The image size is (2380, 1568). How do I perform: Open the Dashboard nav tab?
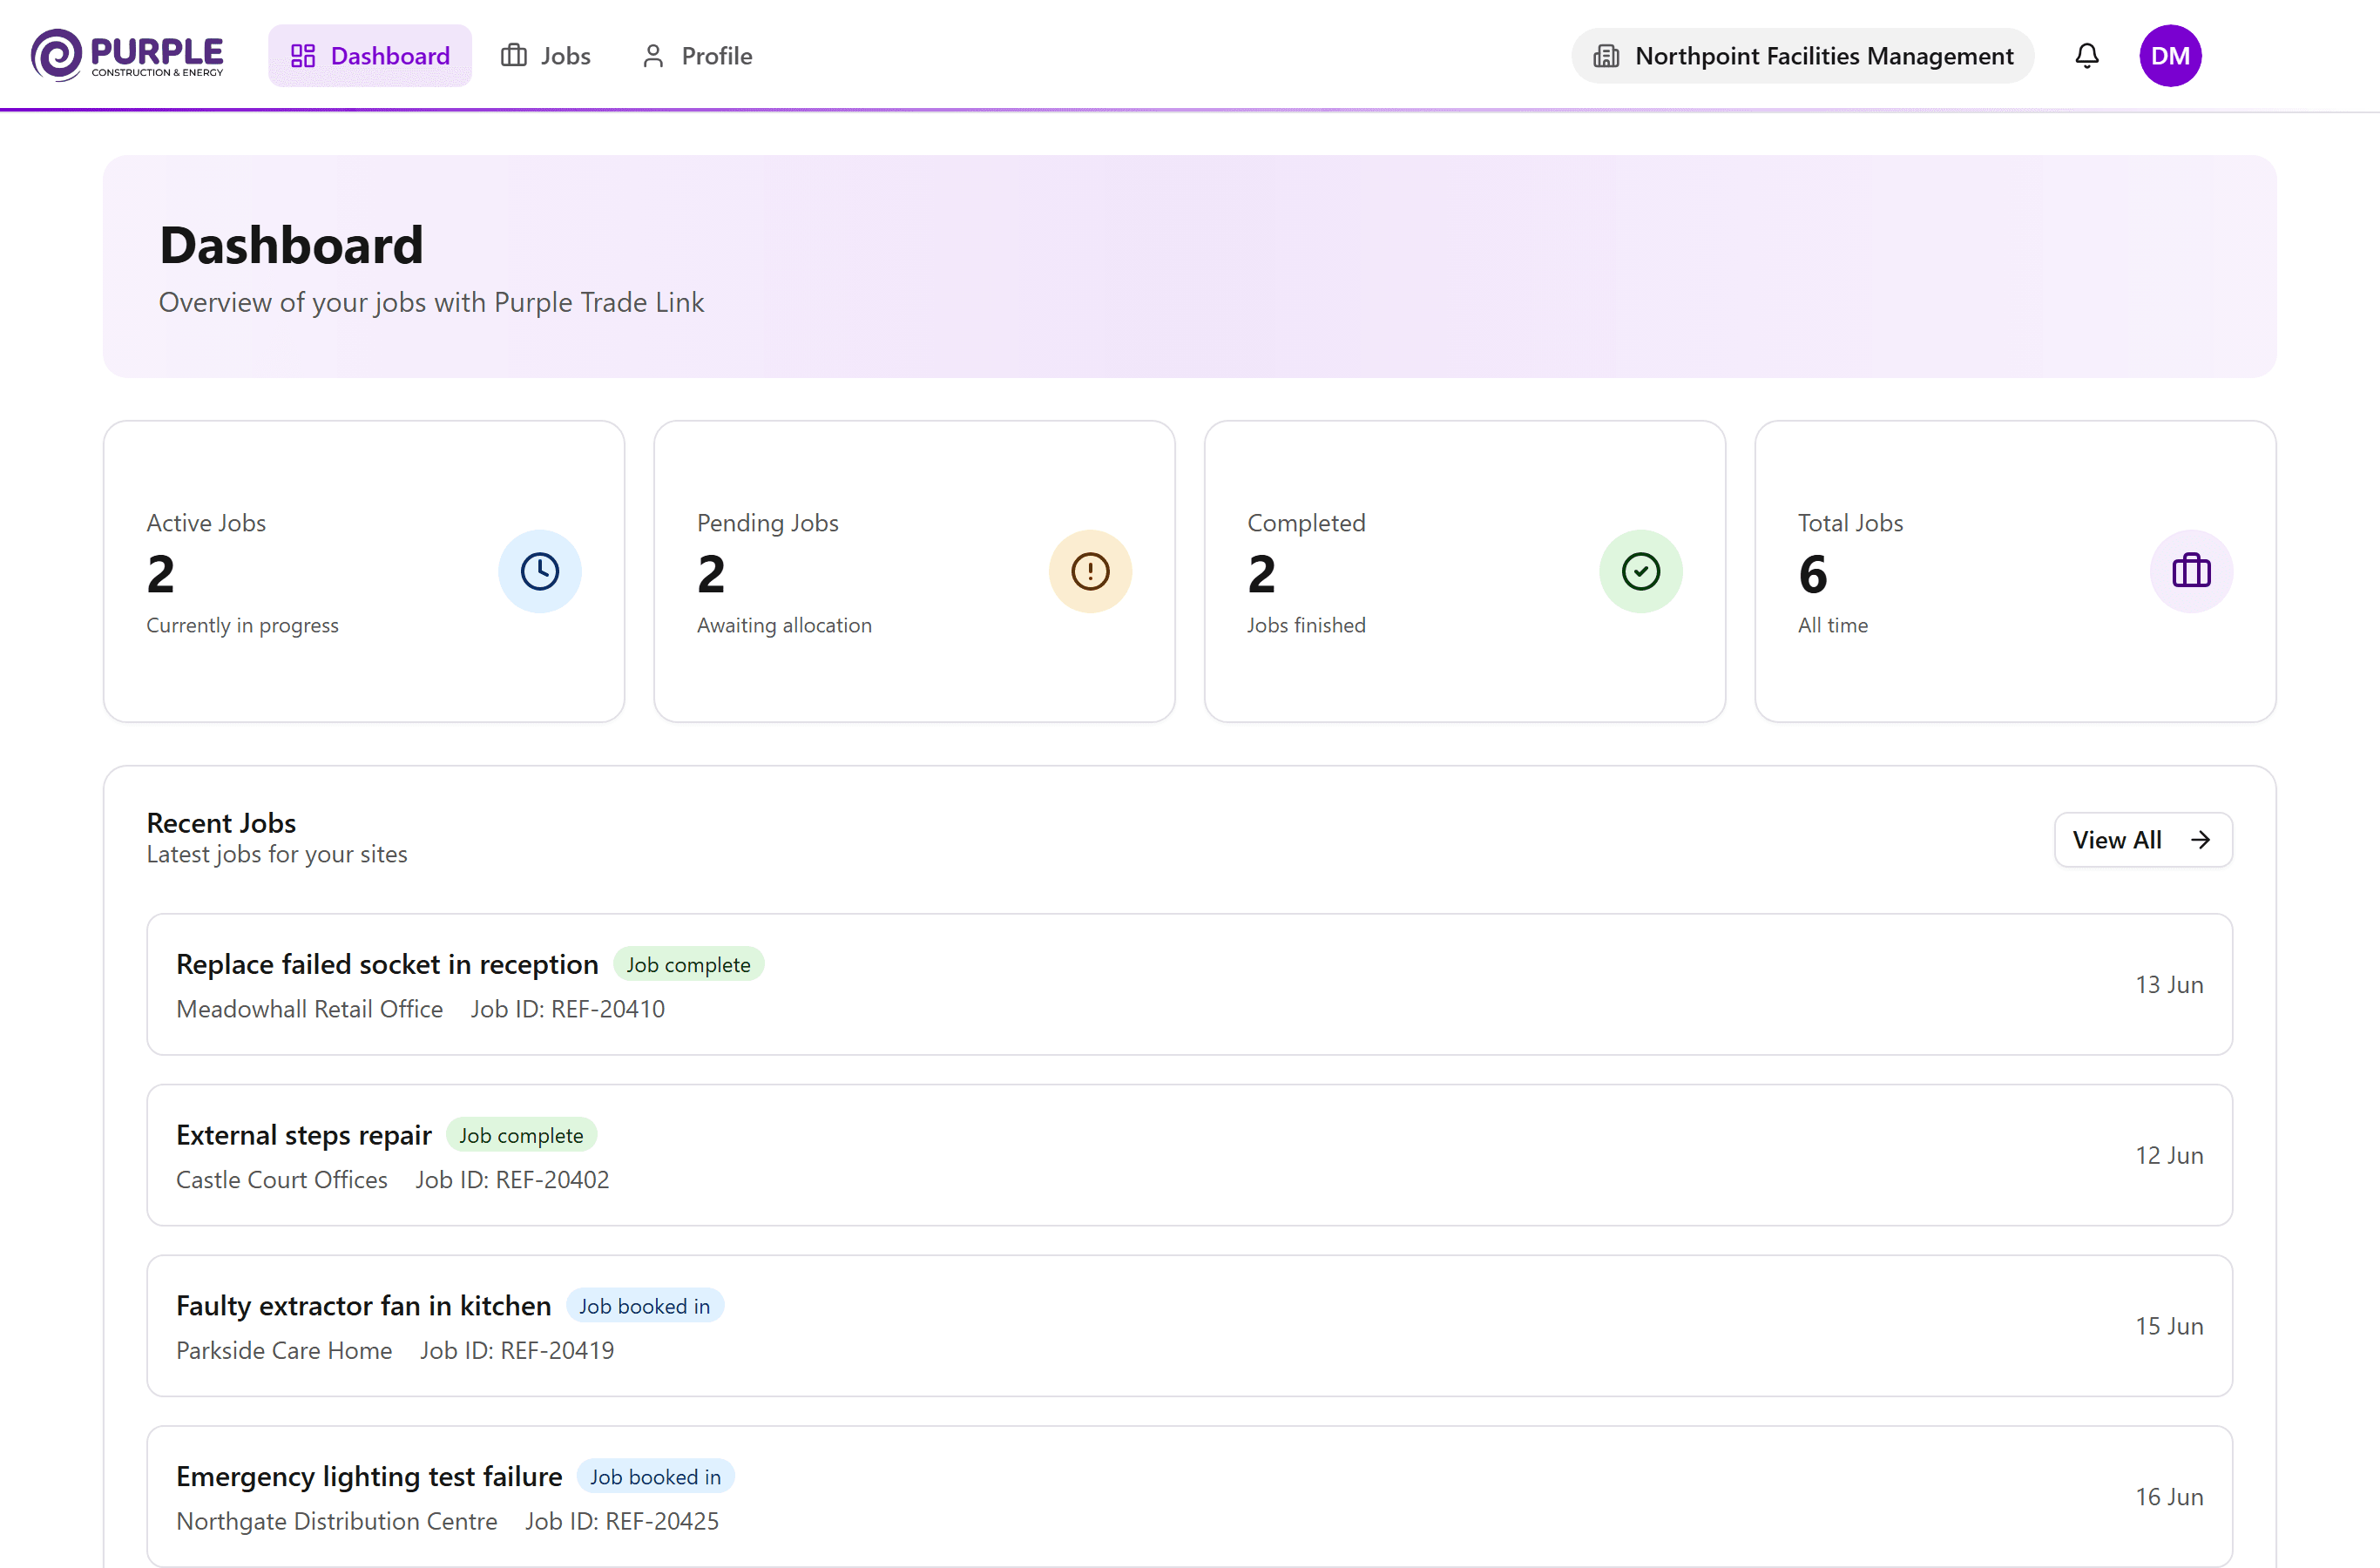coord(370,56)
